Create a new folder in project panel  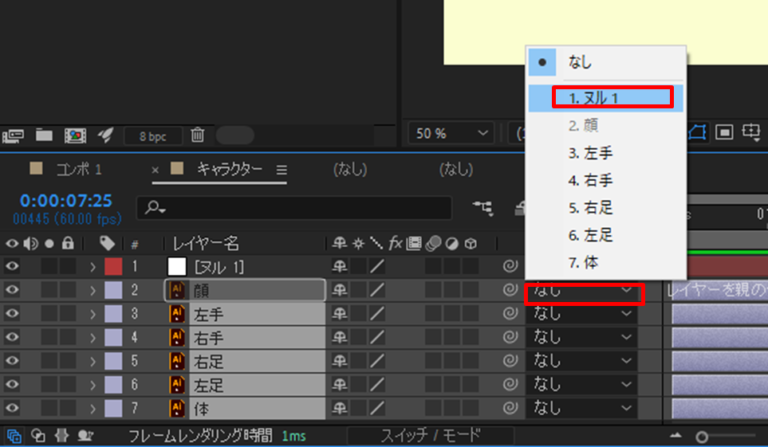point(44,134)
